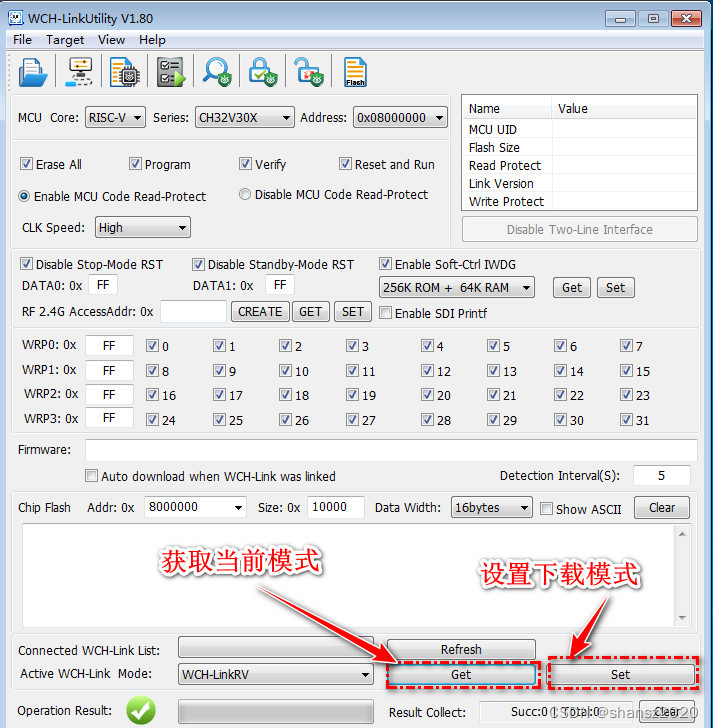This screenshot has height=728, width=713.
Task: Toggle write-protect sector 0 checkbox
Action: tap(152, 345)
